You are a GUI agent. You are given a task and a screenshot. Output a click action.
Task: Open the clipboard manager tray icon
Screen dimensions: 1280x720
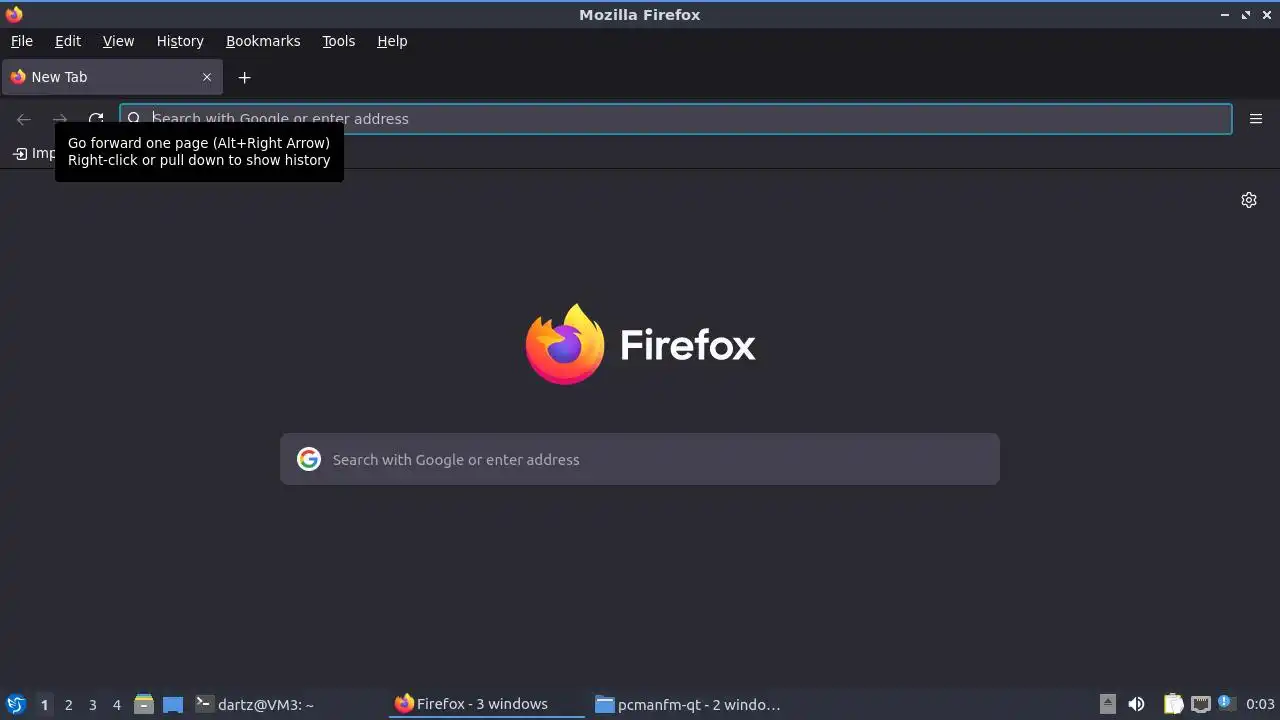coord(1173,705)
